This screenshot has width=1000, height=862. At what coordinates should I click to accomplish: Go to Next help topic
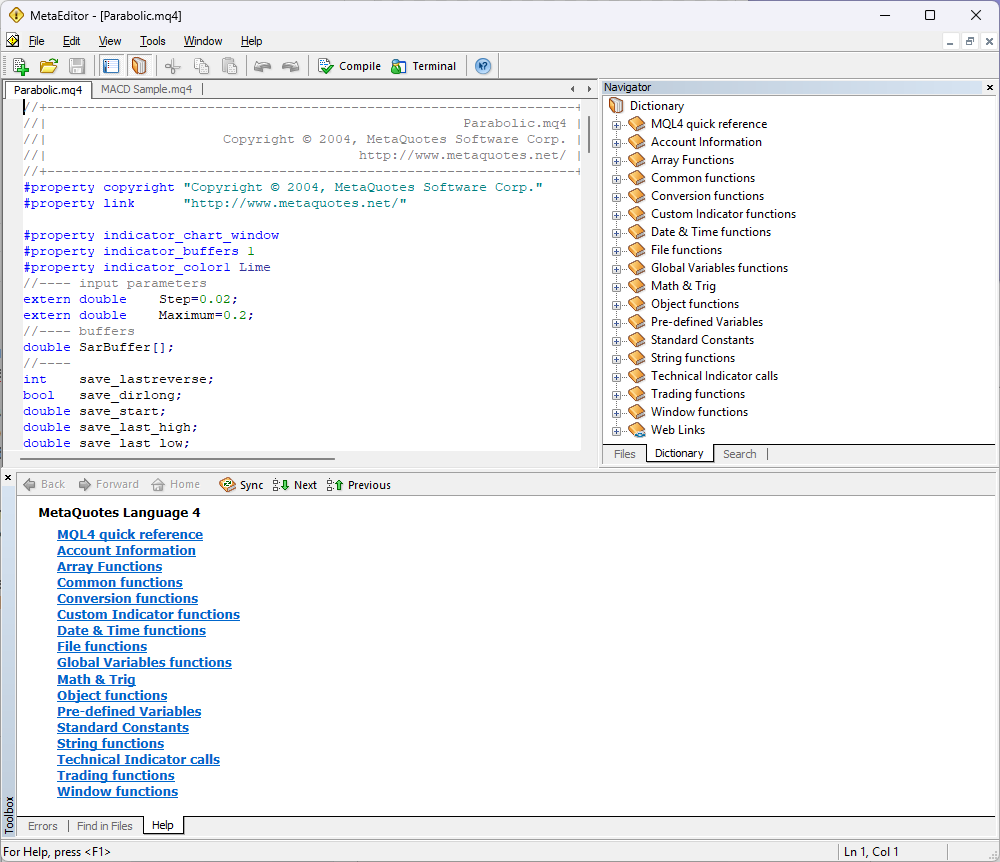[x=295, y=485]
